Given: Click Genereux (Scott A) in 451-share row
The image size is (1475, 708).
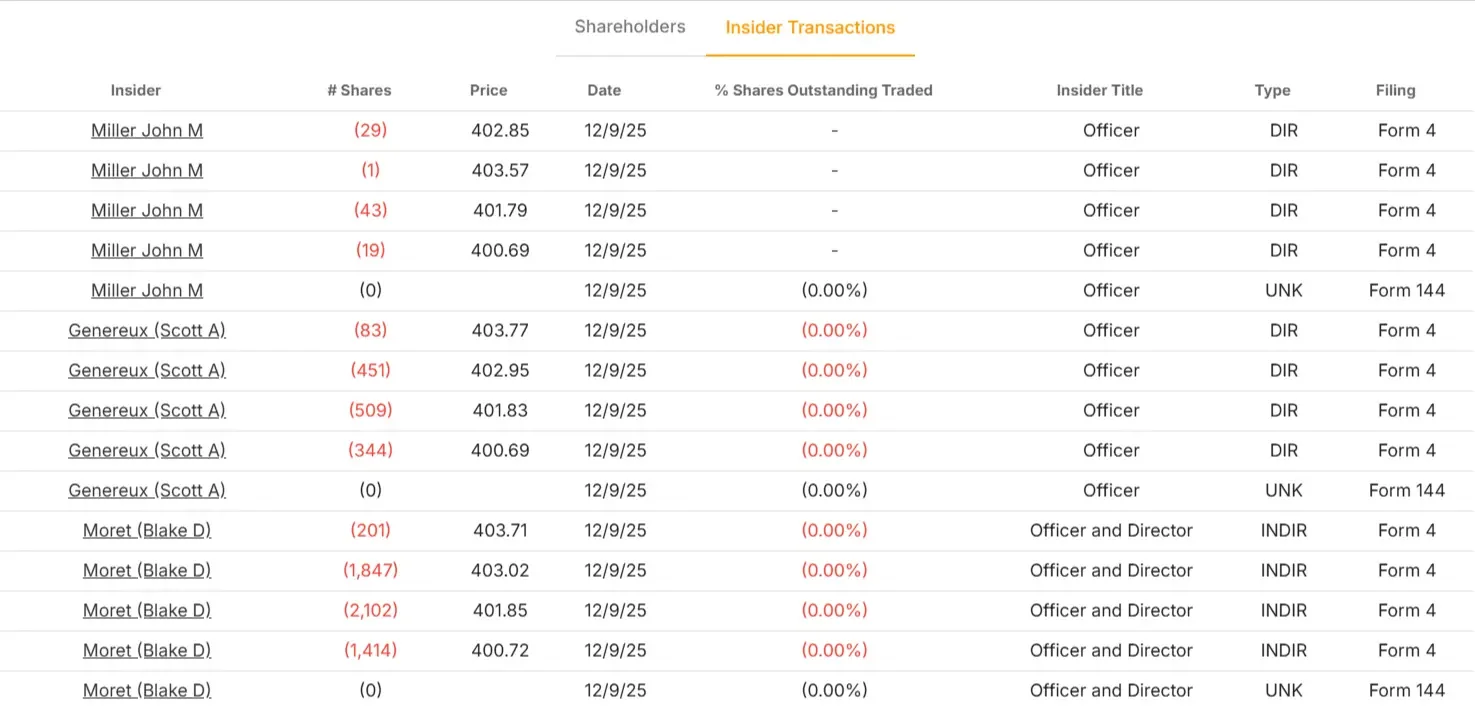Looking at the screenshot, I should 147,371.
